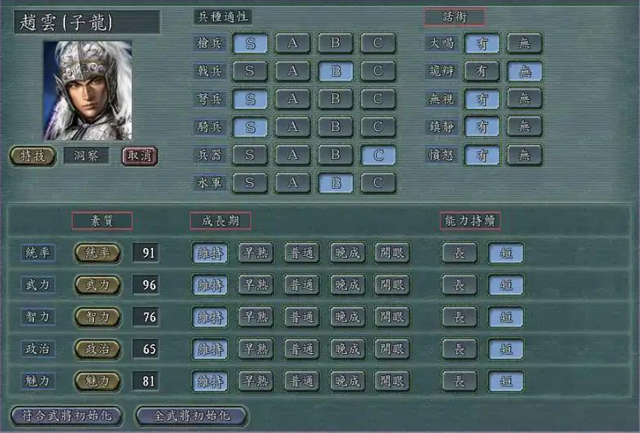Set 統率 ability duration to 長
Viewport: 640px width, 433px height.
[x=460, y=253]
